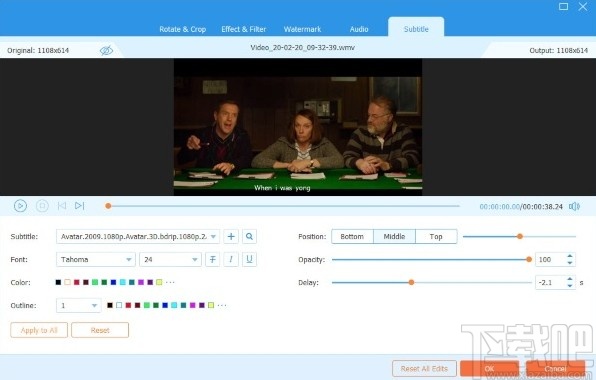Image resolution: width=596 pixels, height=380 pixels.
Task: Decrease Opacity value with down arrow
Action: (569, 263)
